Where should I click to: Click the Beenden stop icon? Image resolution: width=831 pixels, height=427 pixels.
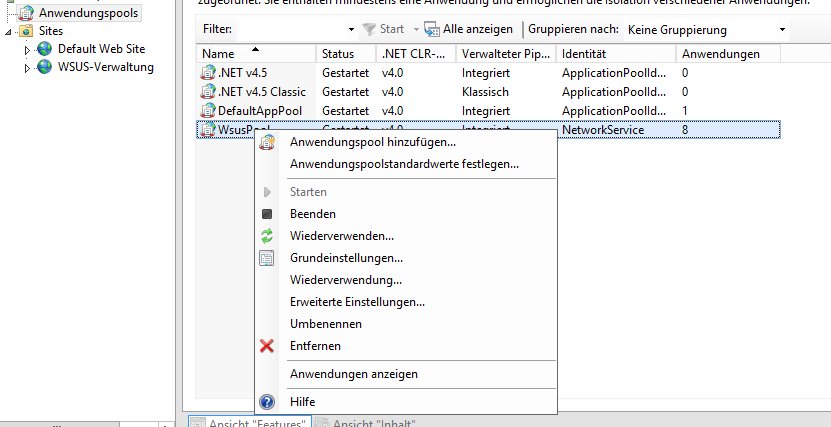(267, 214)
